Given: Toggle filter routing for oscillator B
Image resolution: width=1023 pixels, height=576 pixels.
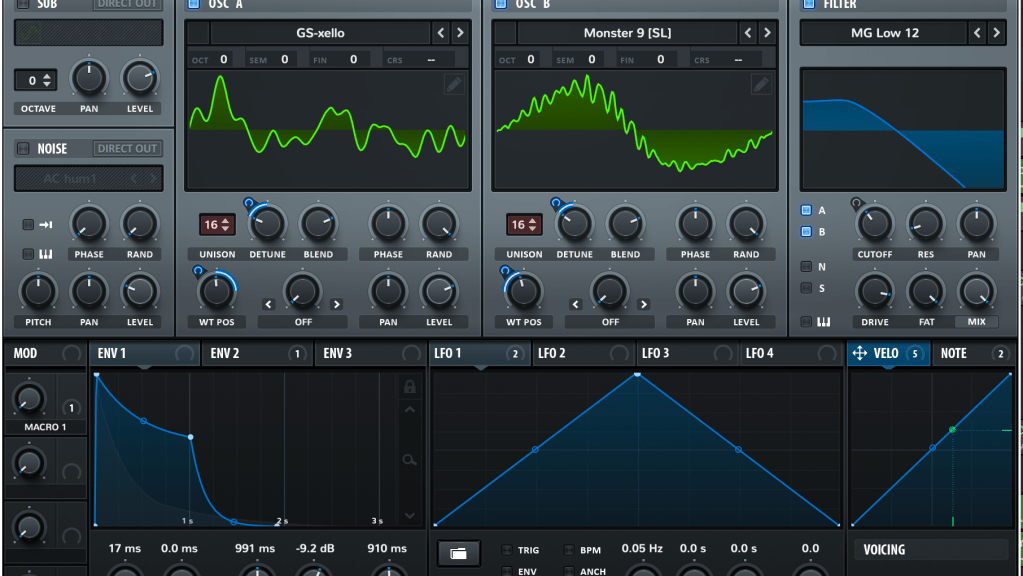Looking at the screenshot, I should coord(807,232).
